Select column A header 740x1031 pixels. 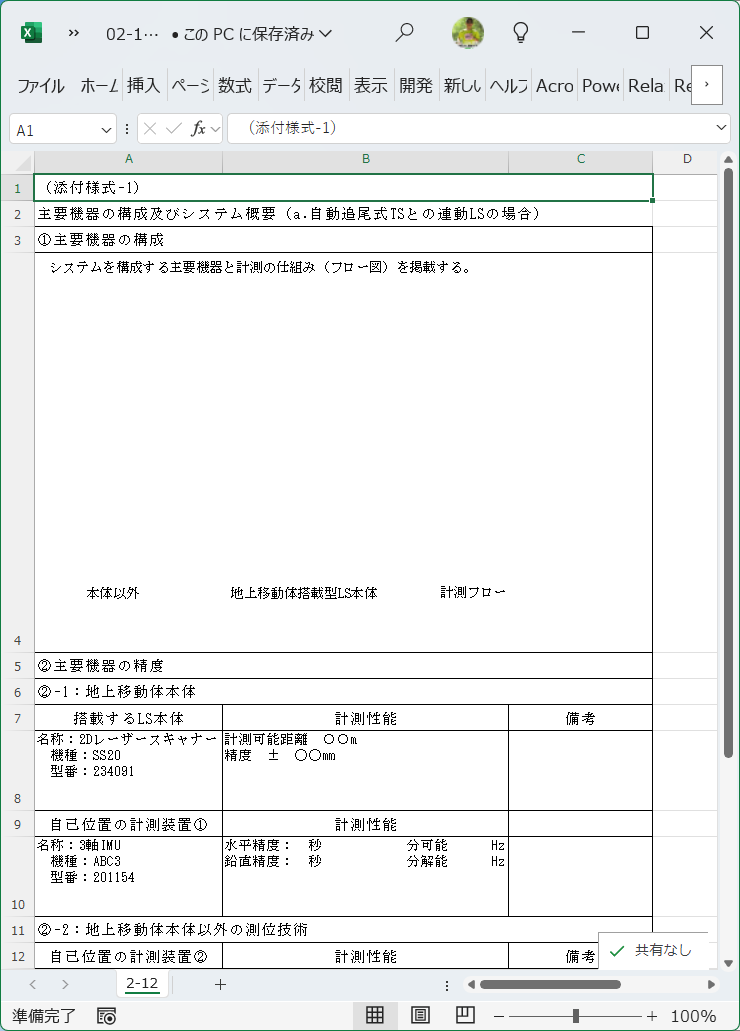click(129, 159)
